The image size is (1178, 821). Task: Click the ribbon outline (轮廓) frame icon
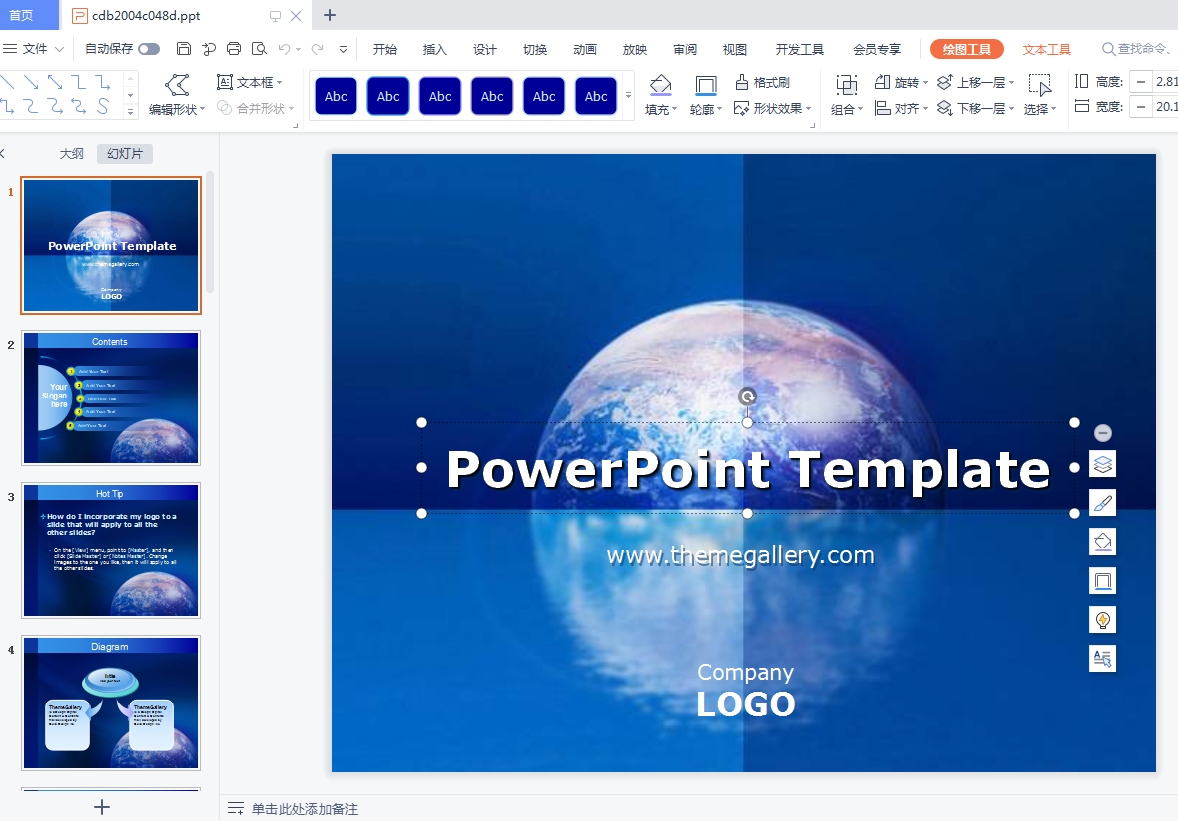click(705, 85)
